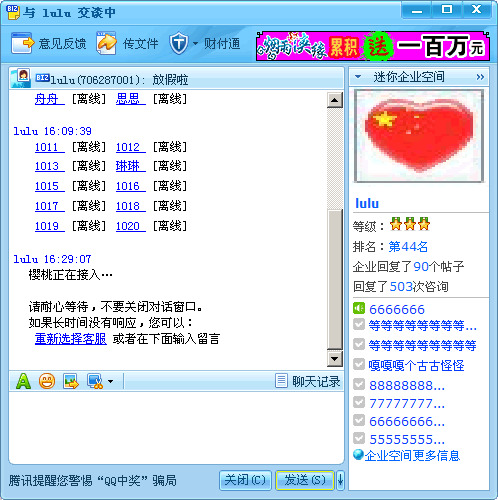Click the chat scrollbar down arrow
Image resolution: width=498 pixels, height=500 pixels.
334,359
